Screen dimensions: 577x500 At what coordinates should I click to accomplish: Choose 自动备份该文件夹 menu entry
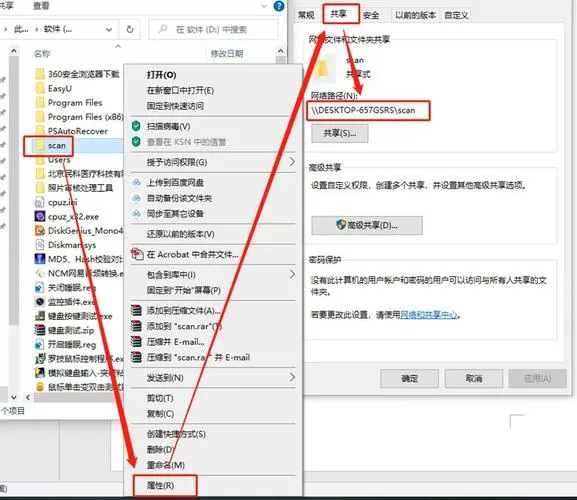(179, 198)
